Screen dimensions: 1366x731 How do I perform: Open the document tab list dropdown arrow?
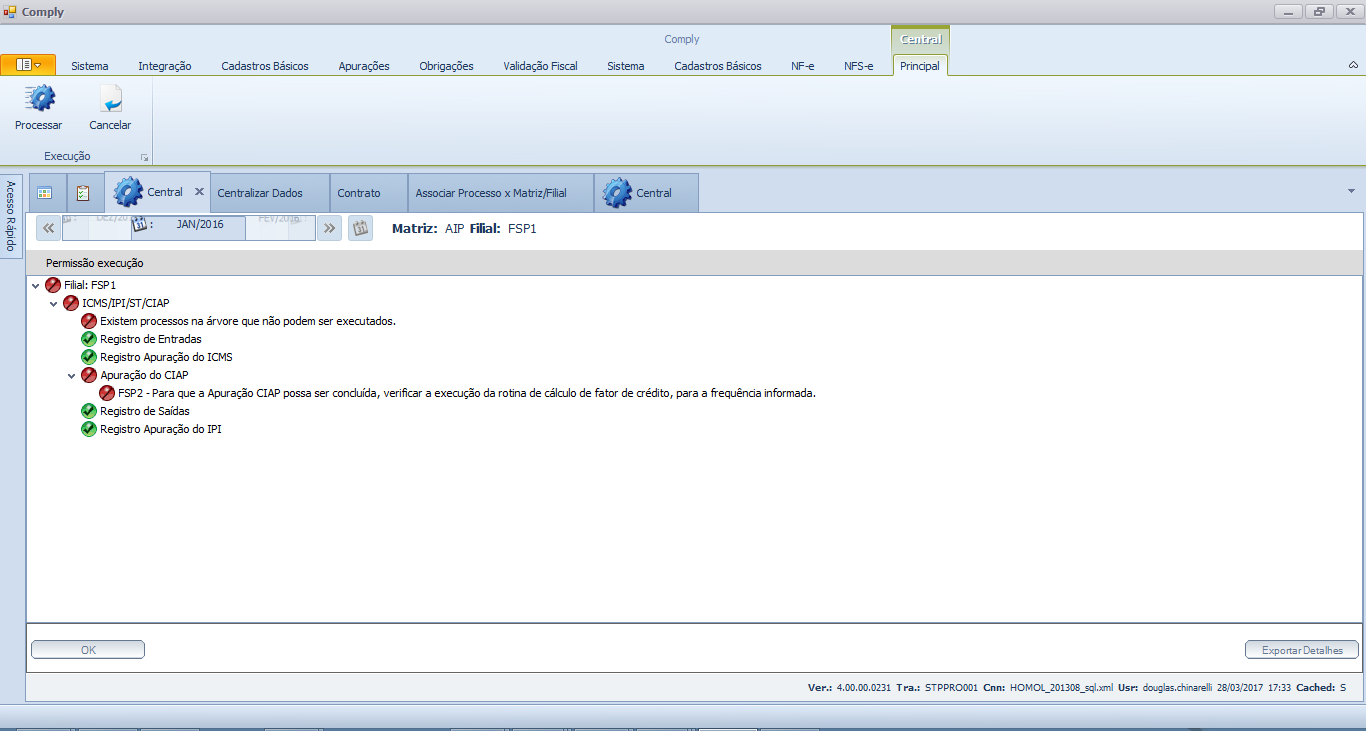point(1351,191)
